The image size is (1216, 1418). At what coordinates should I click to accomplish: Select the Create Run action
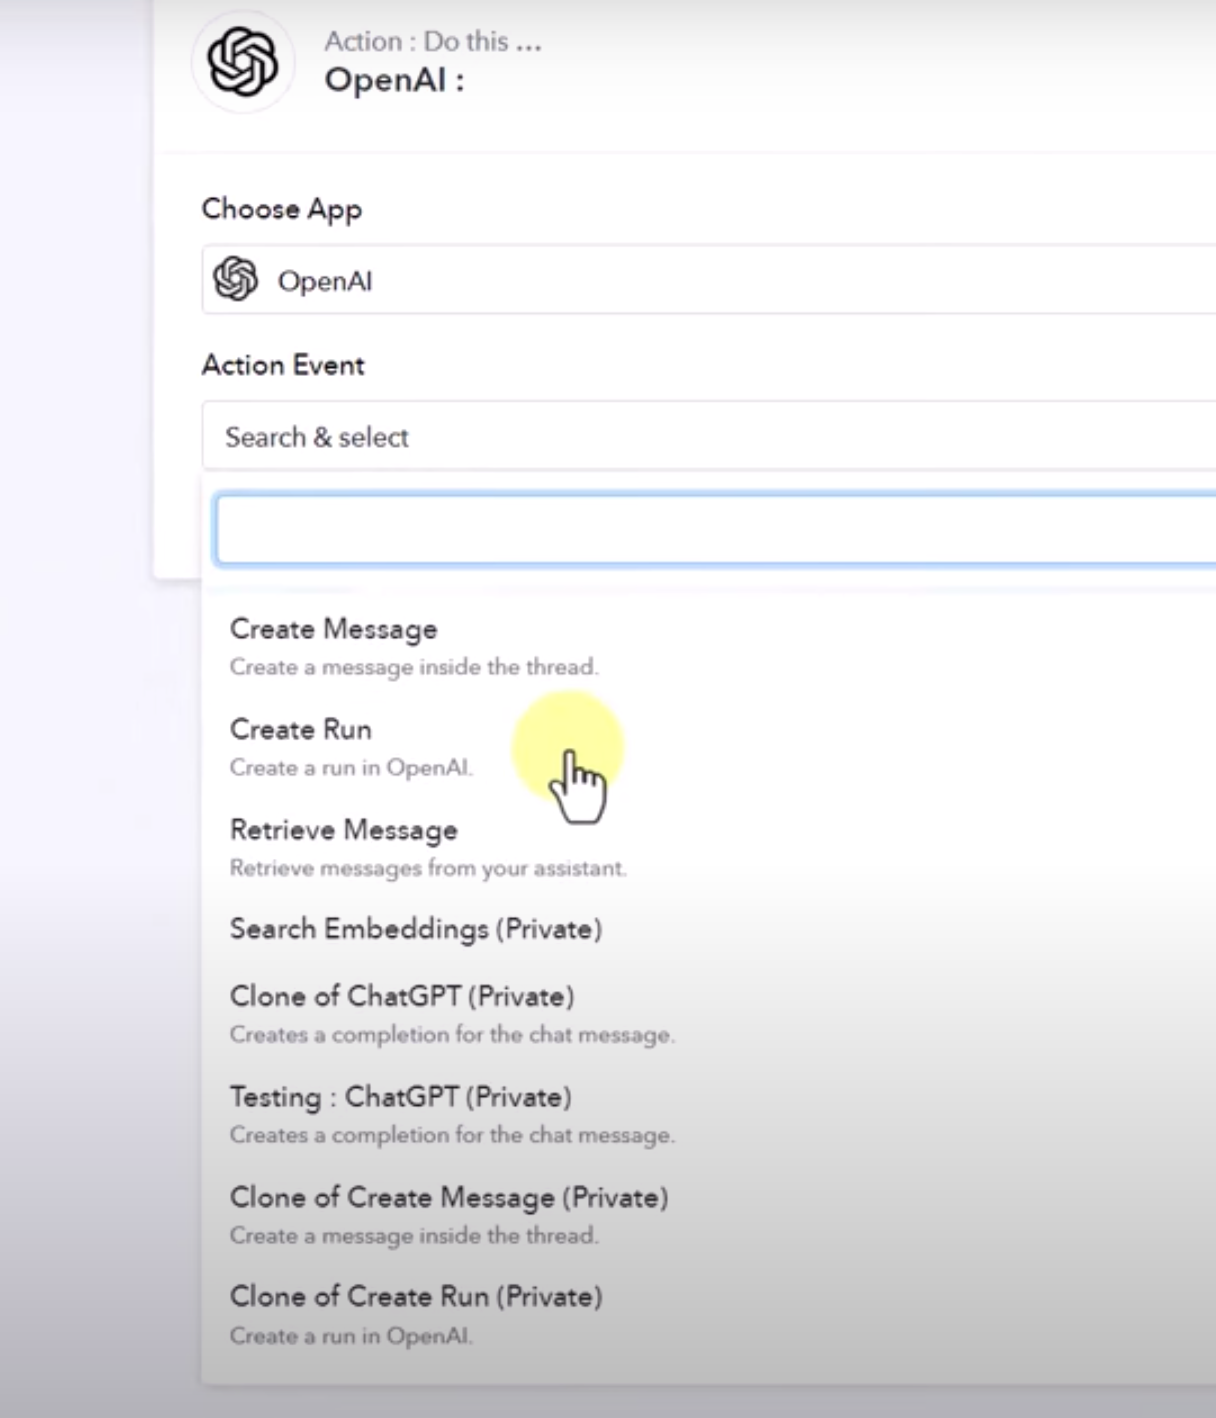click(x=709, y=747)
